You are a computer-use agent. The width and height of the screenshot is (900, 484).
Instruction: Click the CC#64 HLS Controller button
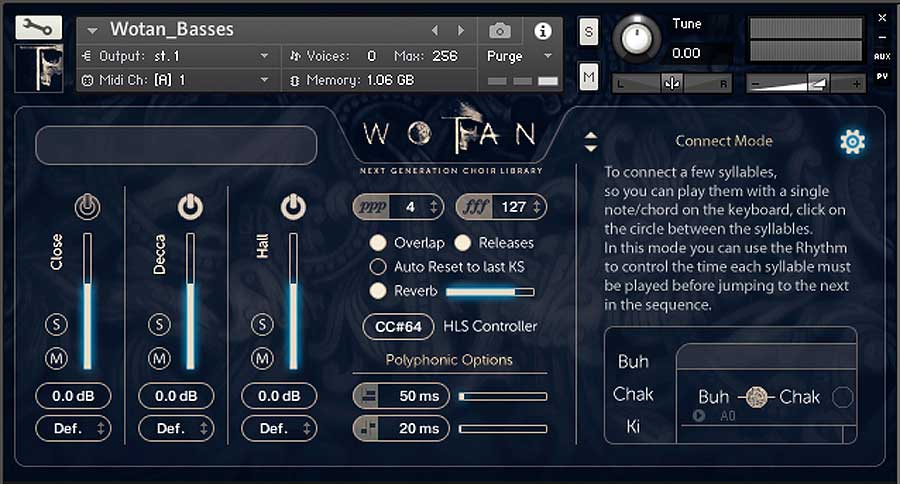tap(398, 327)
